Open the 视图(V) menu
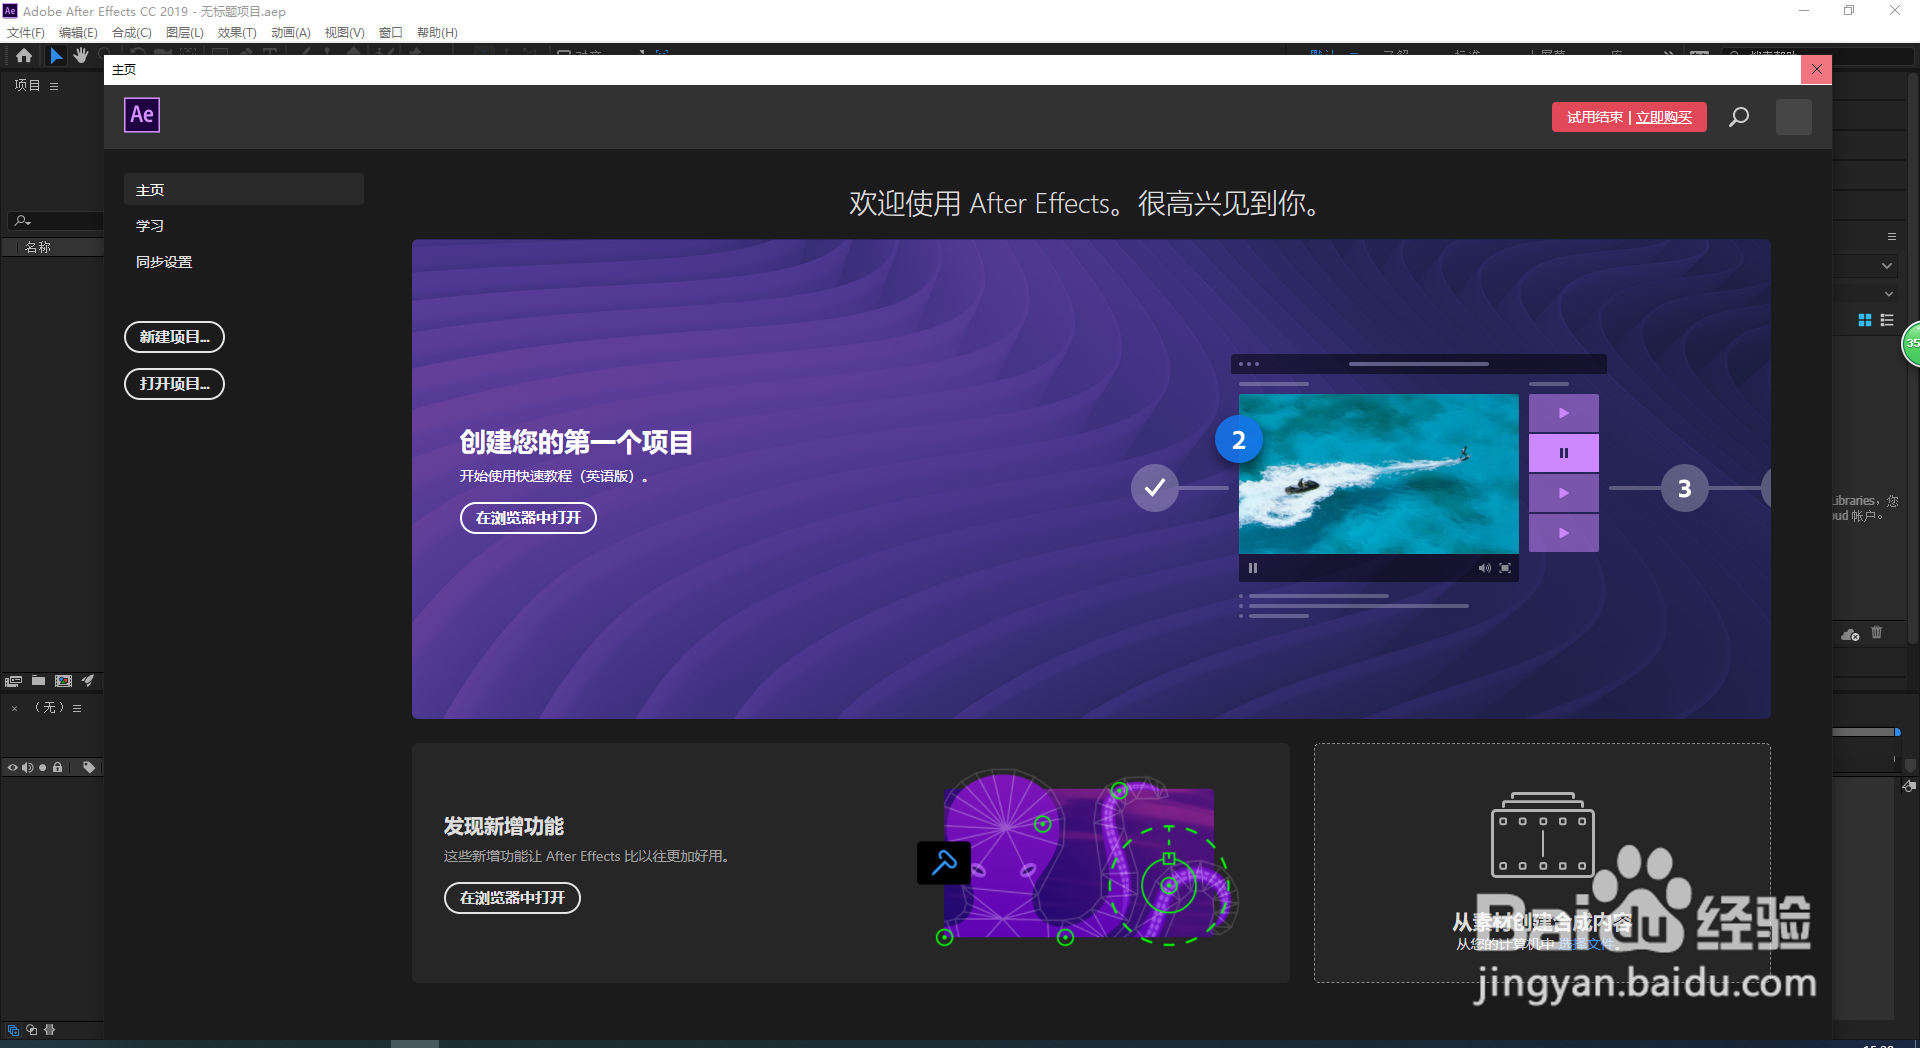 click(x=345, y=33)
